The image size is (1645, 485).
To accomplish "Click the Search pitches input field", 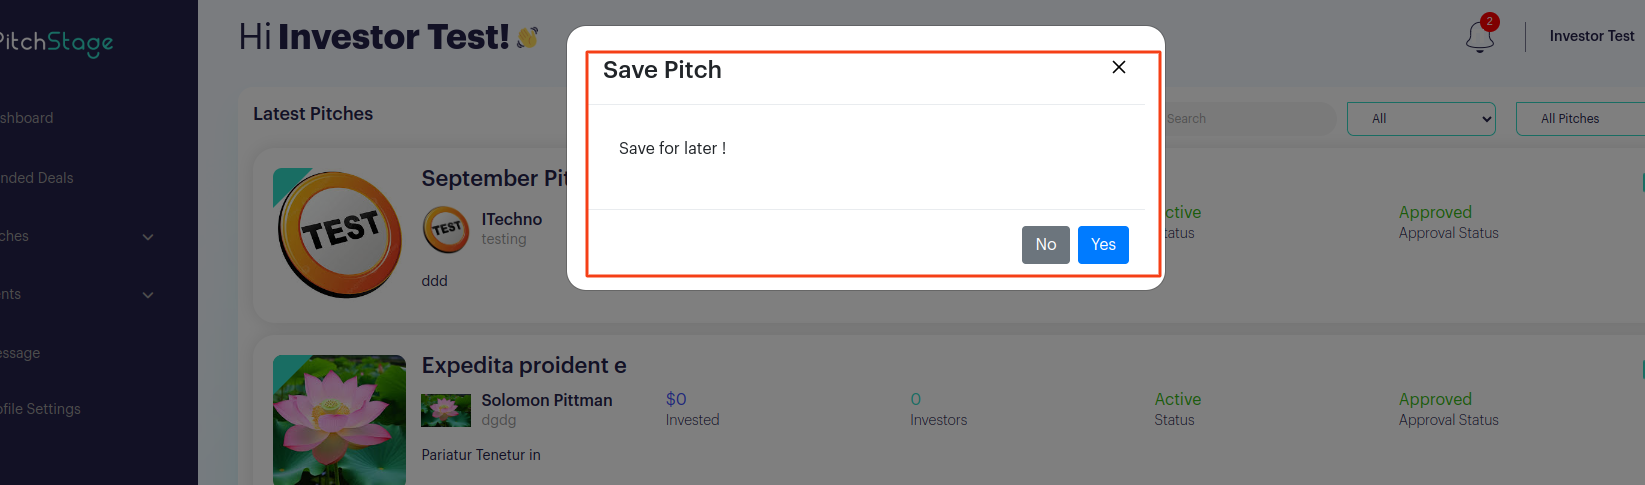I will [x=1250, y=119].
